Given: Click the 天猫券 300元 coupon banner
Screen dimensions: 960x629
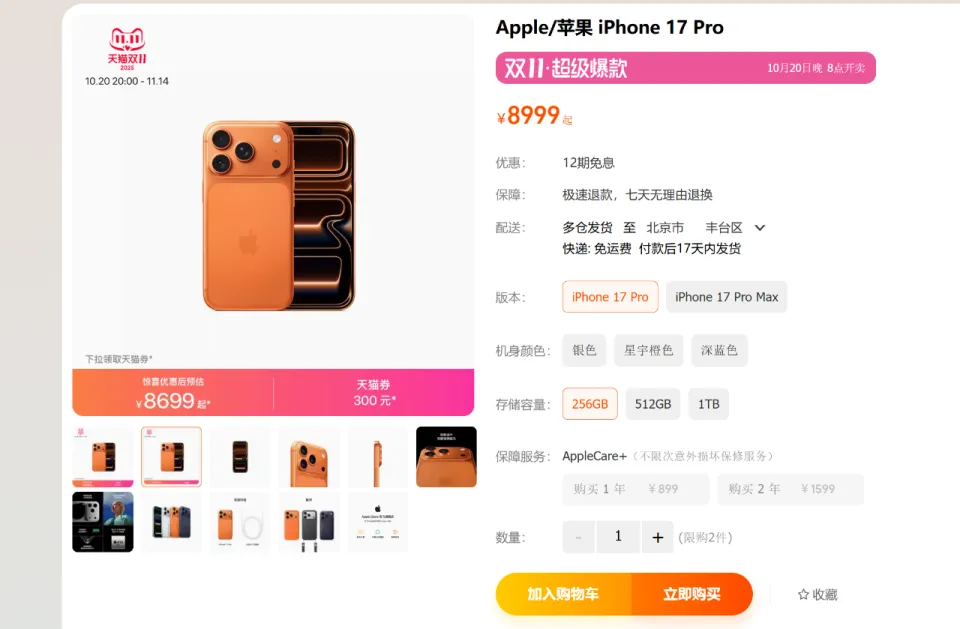Looking at the screenshot, I should 374,393.
